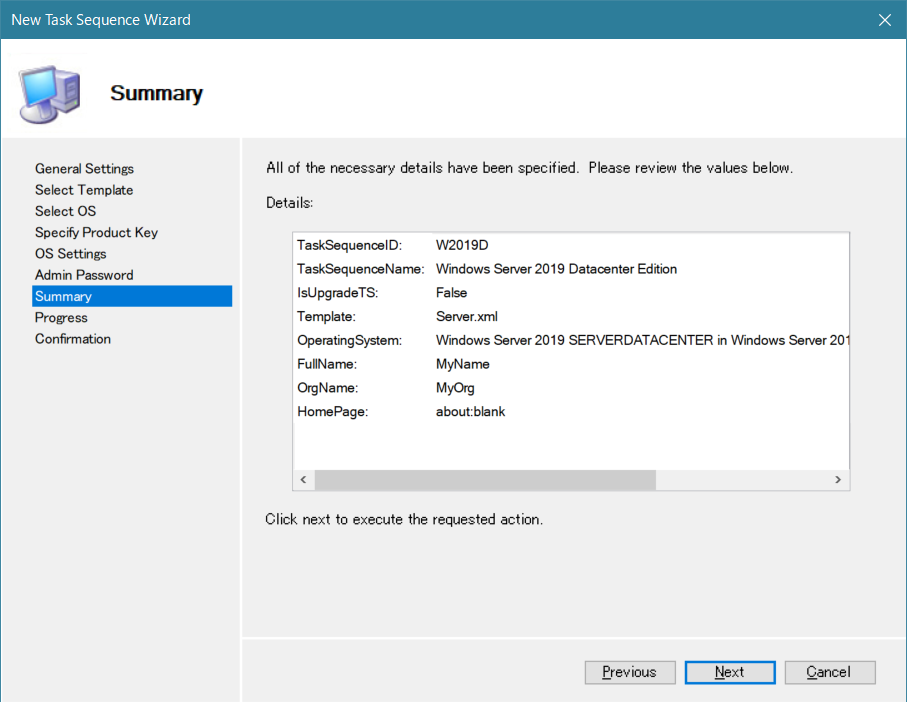Jump to the Select OS step
907x702 pixels.
(x=65, y=211)
